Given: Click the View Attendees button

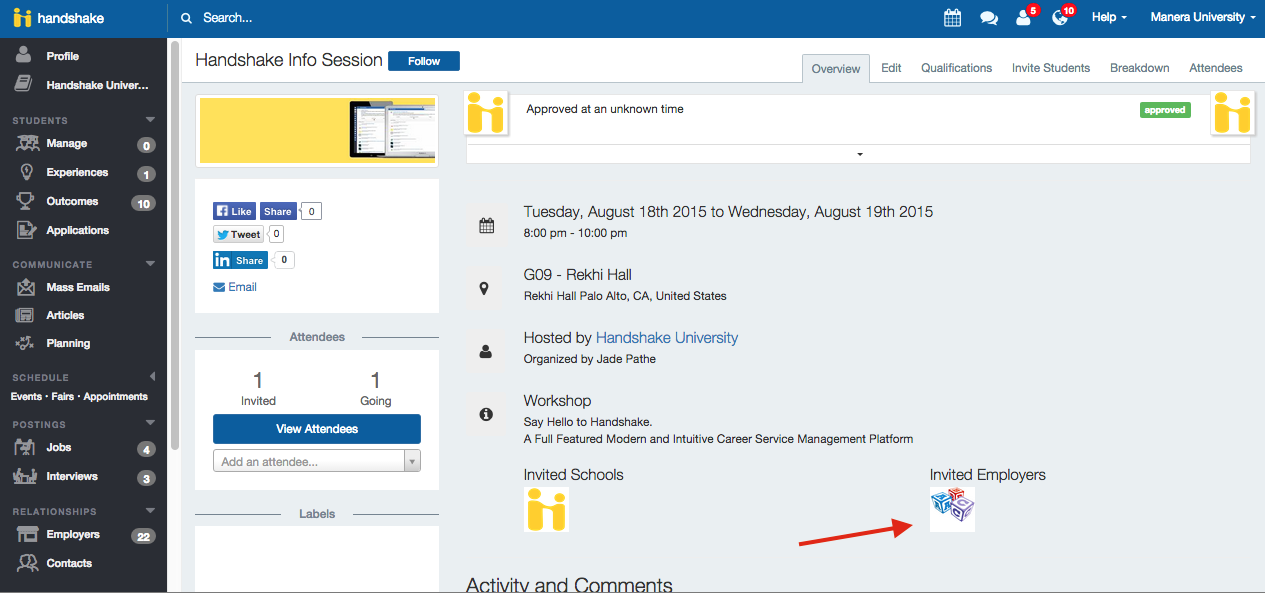Looking at the screenshot, I should 317,429.
